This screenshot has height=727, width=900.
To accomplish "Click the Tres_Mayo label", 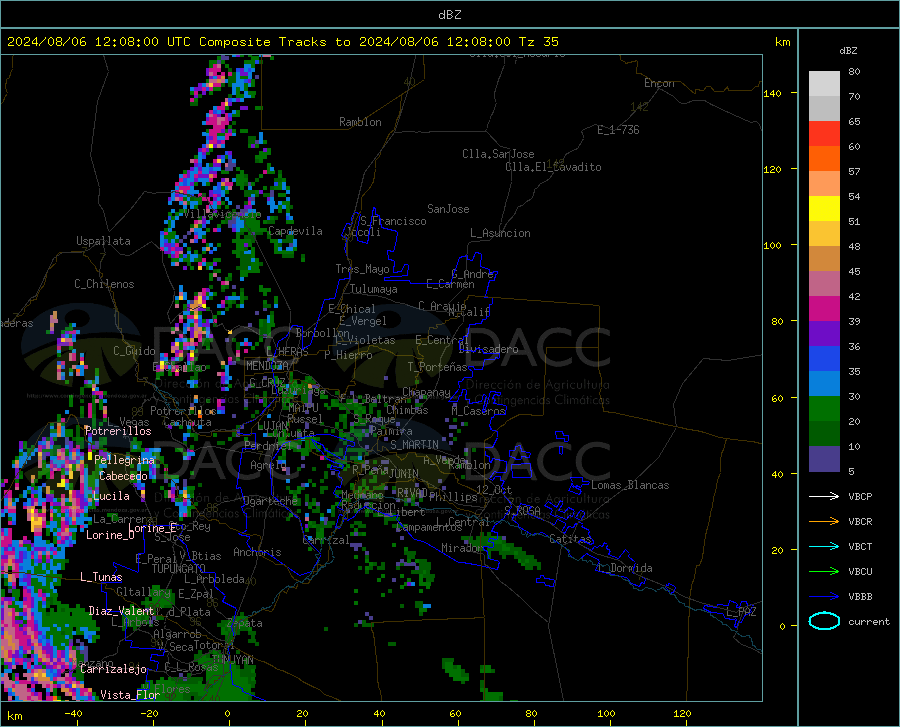I will pos(362,269).
